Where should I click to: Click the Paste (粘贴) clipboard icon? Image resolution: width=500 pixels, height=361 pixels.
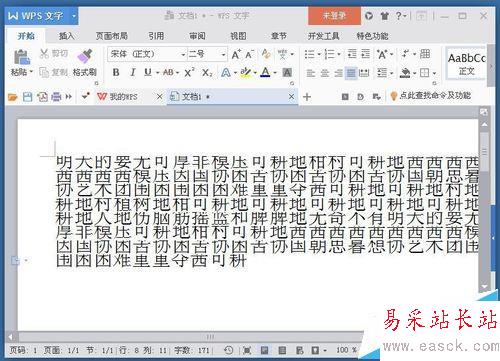22,57
